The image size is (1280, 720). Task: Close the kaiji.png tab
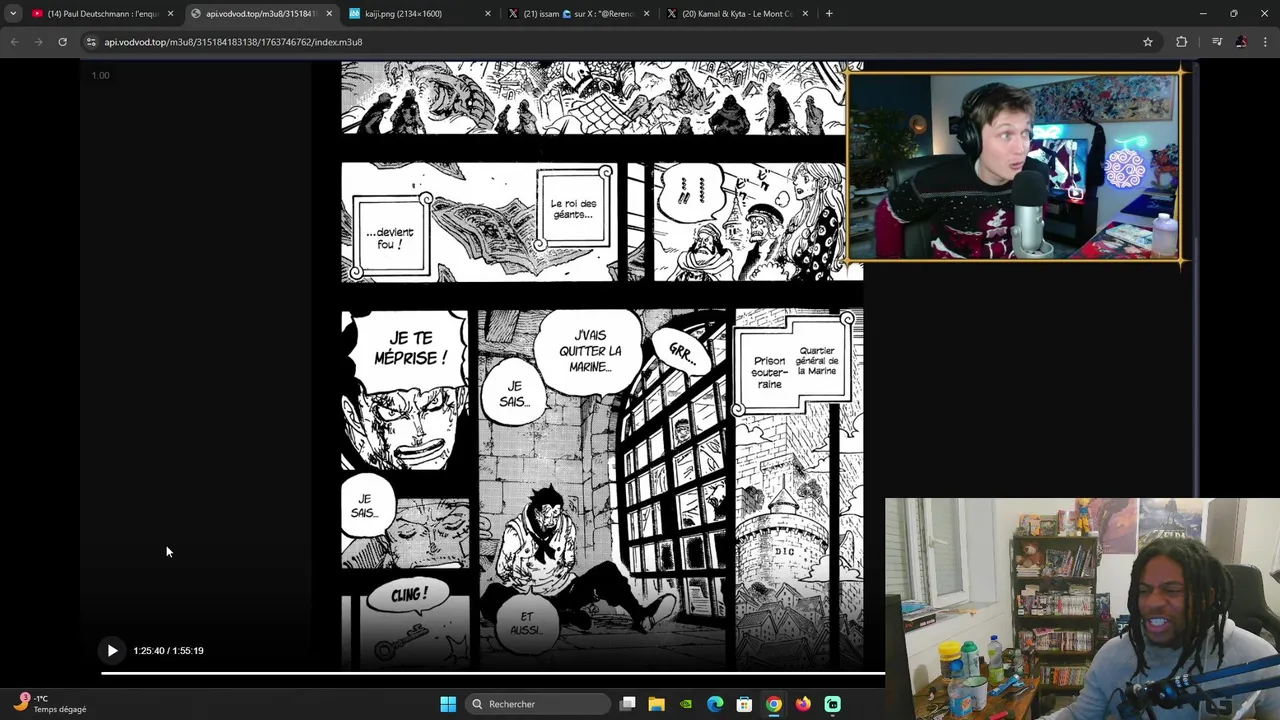point(488,14)
